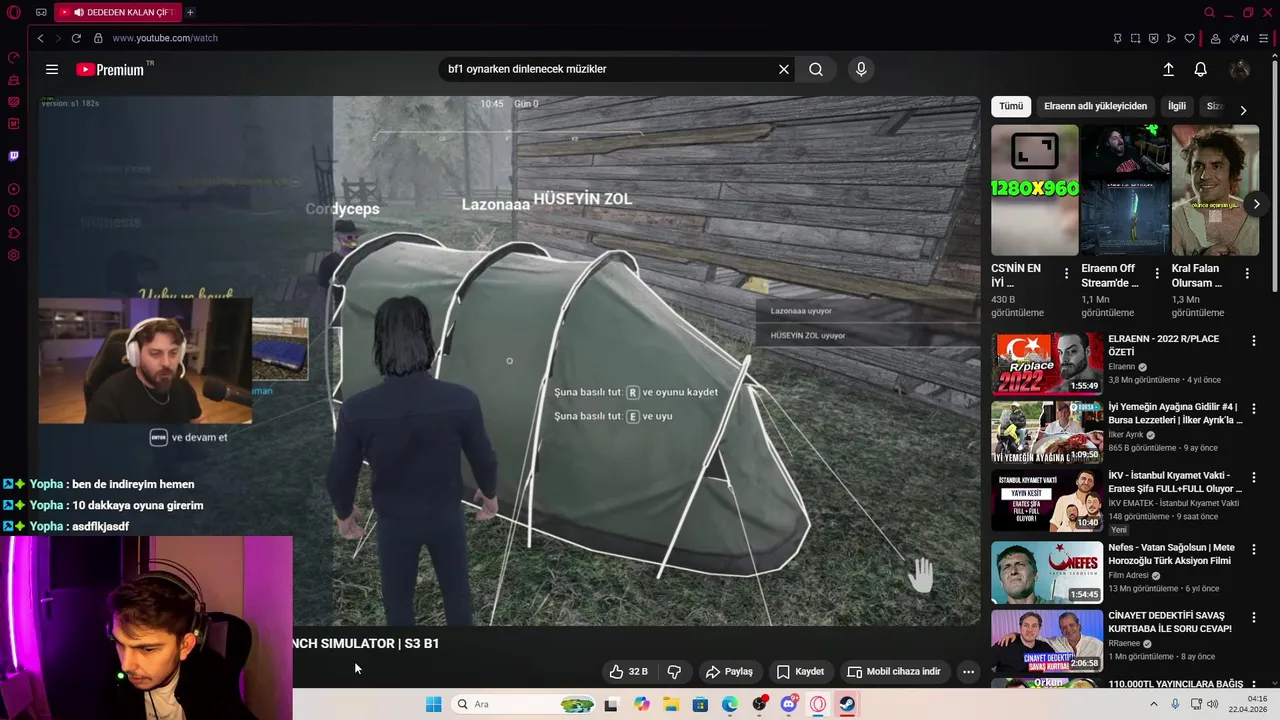Click the YouTube upload/create icon
The height and width of the screenshot is (720, 1280).
click(1168, 69)
